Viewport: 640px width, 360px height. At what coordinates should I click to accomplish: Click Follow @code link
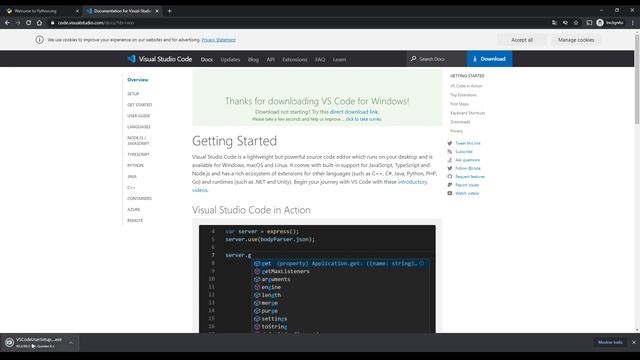[x=468, y=168]
